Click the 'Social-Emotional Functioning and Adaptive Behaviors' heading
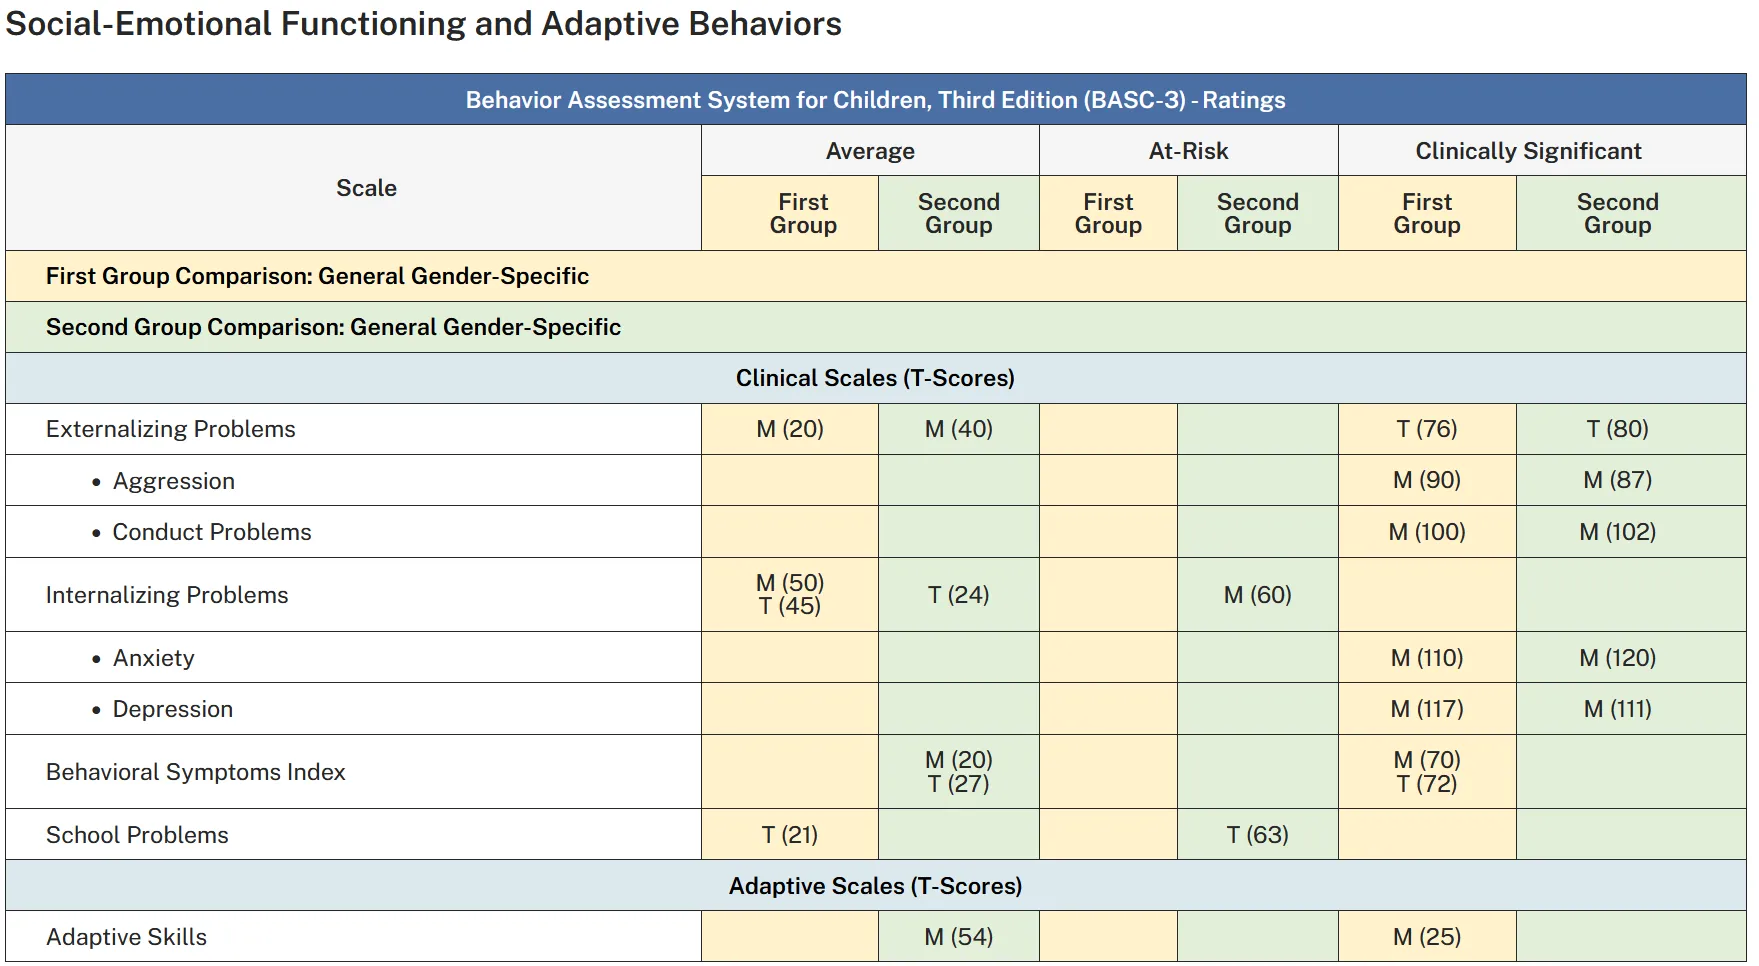Viewport: 1759px width, 966px height. tap(424, 24)
